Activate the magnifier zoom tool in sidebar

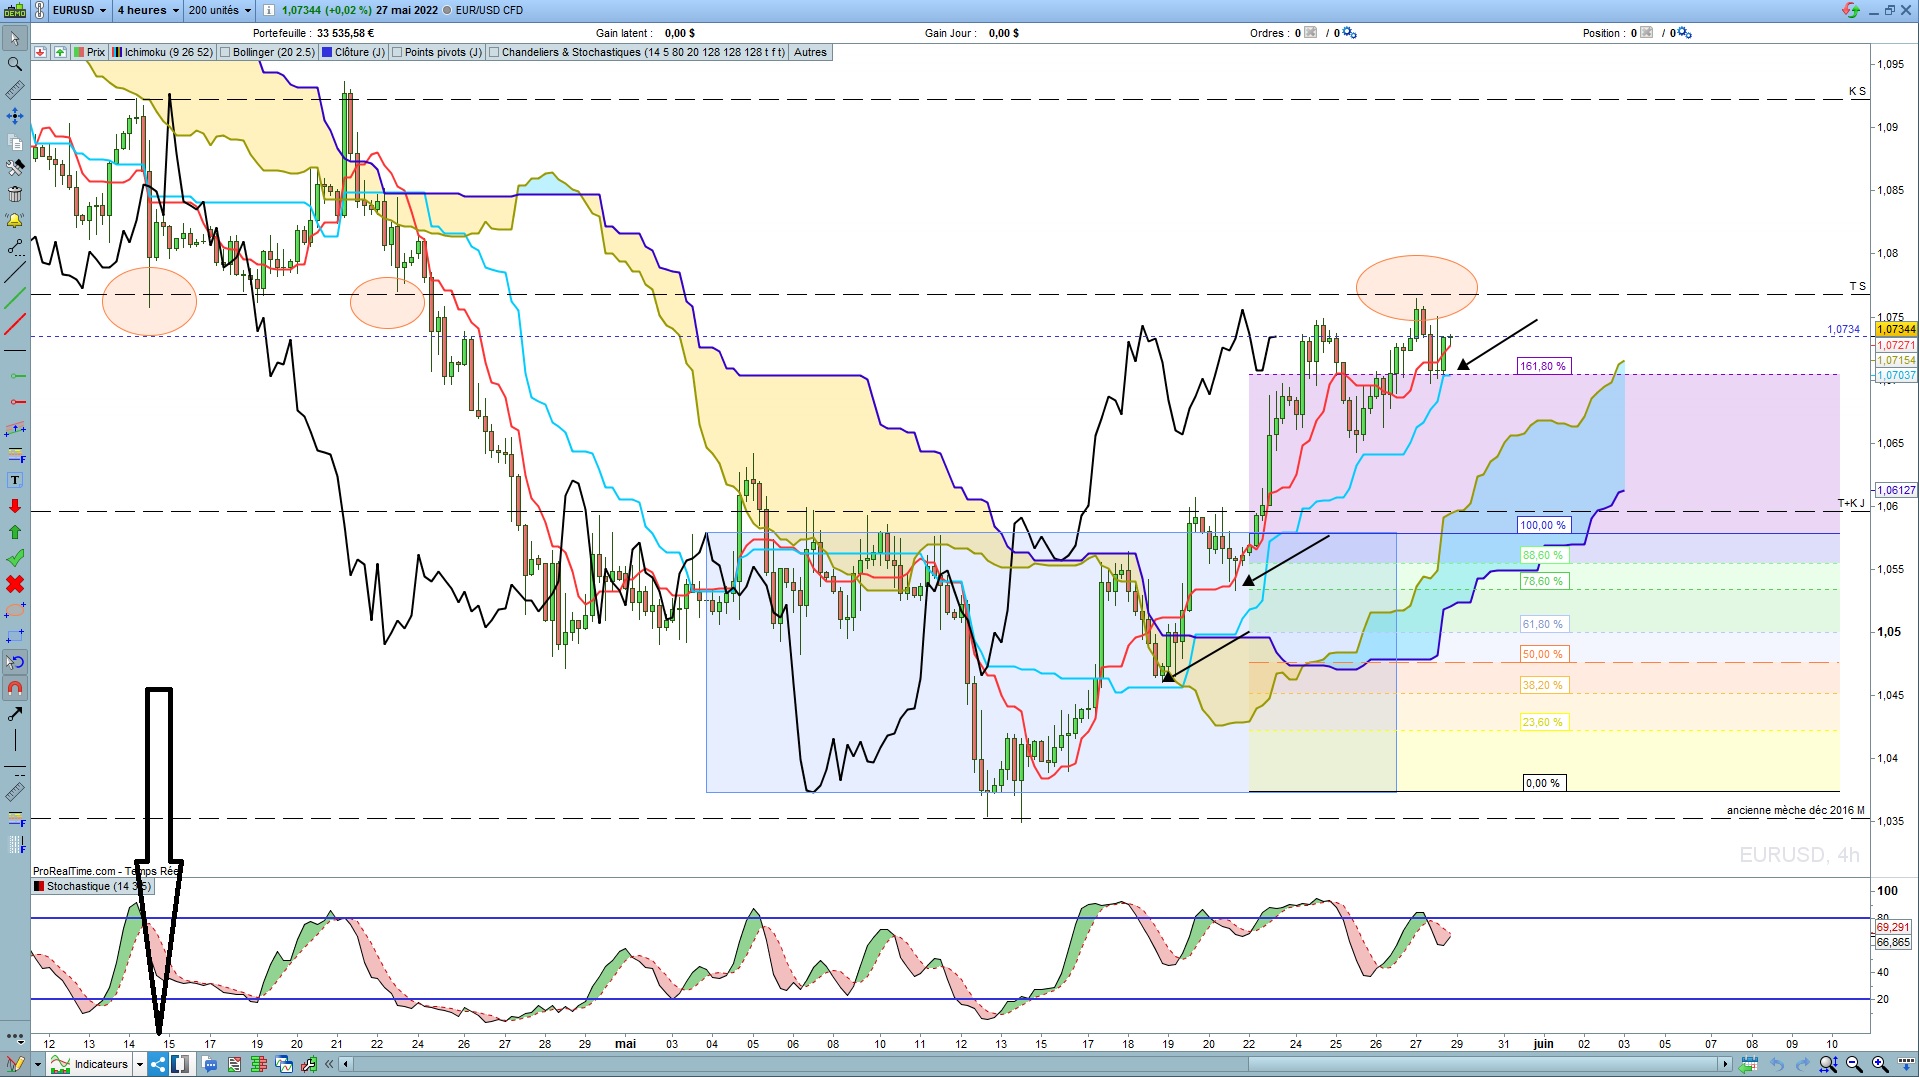(x=15, y=64)
